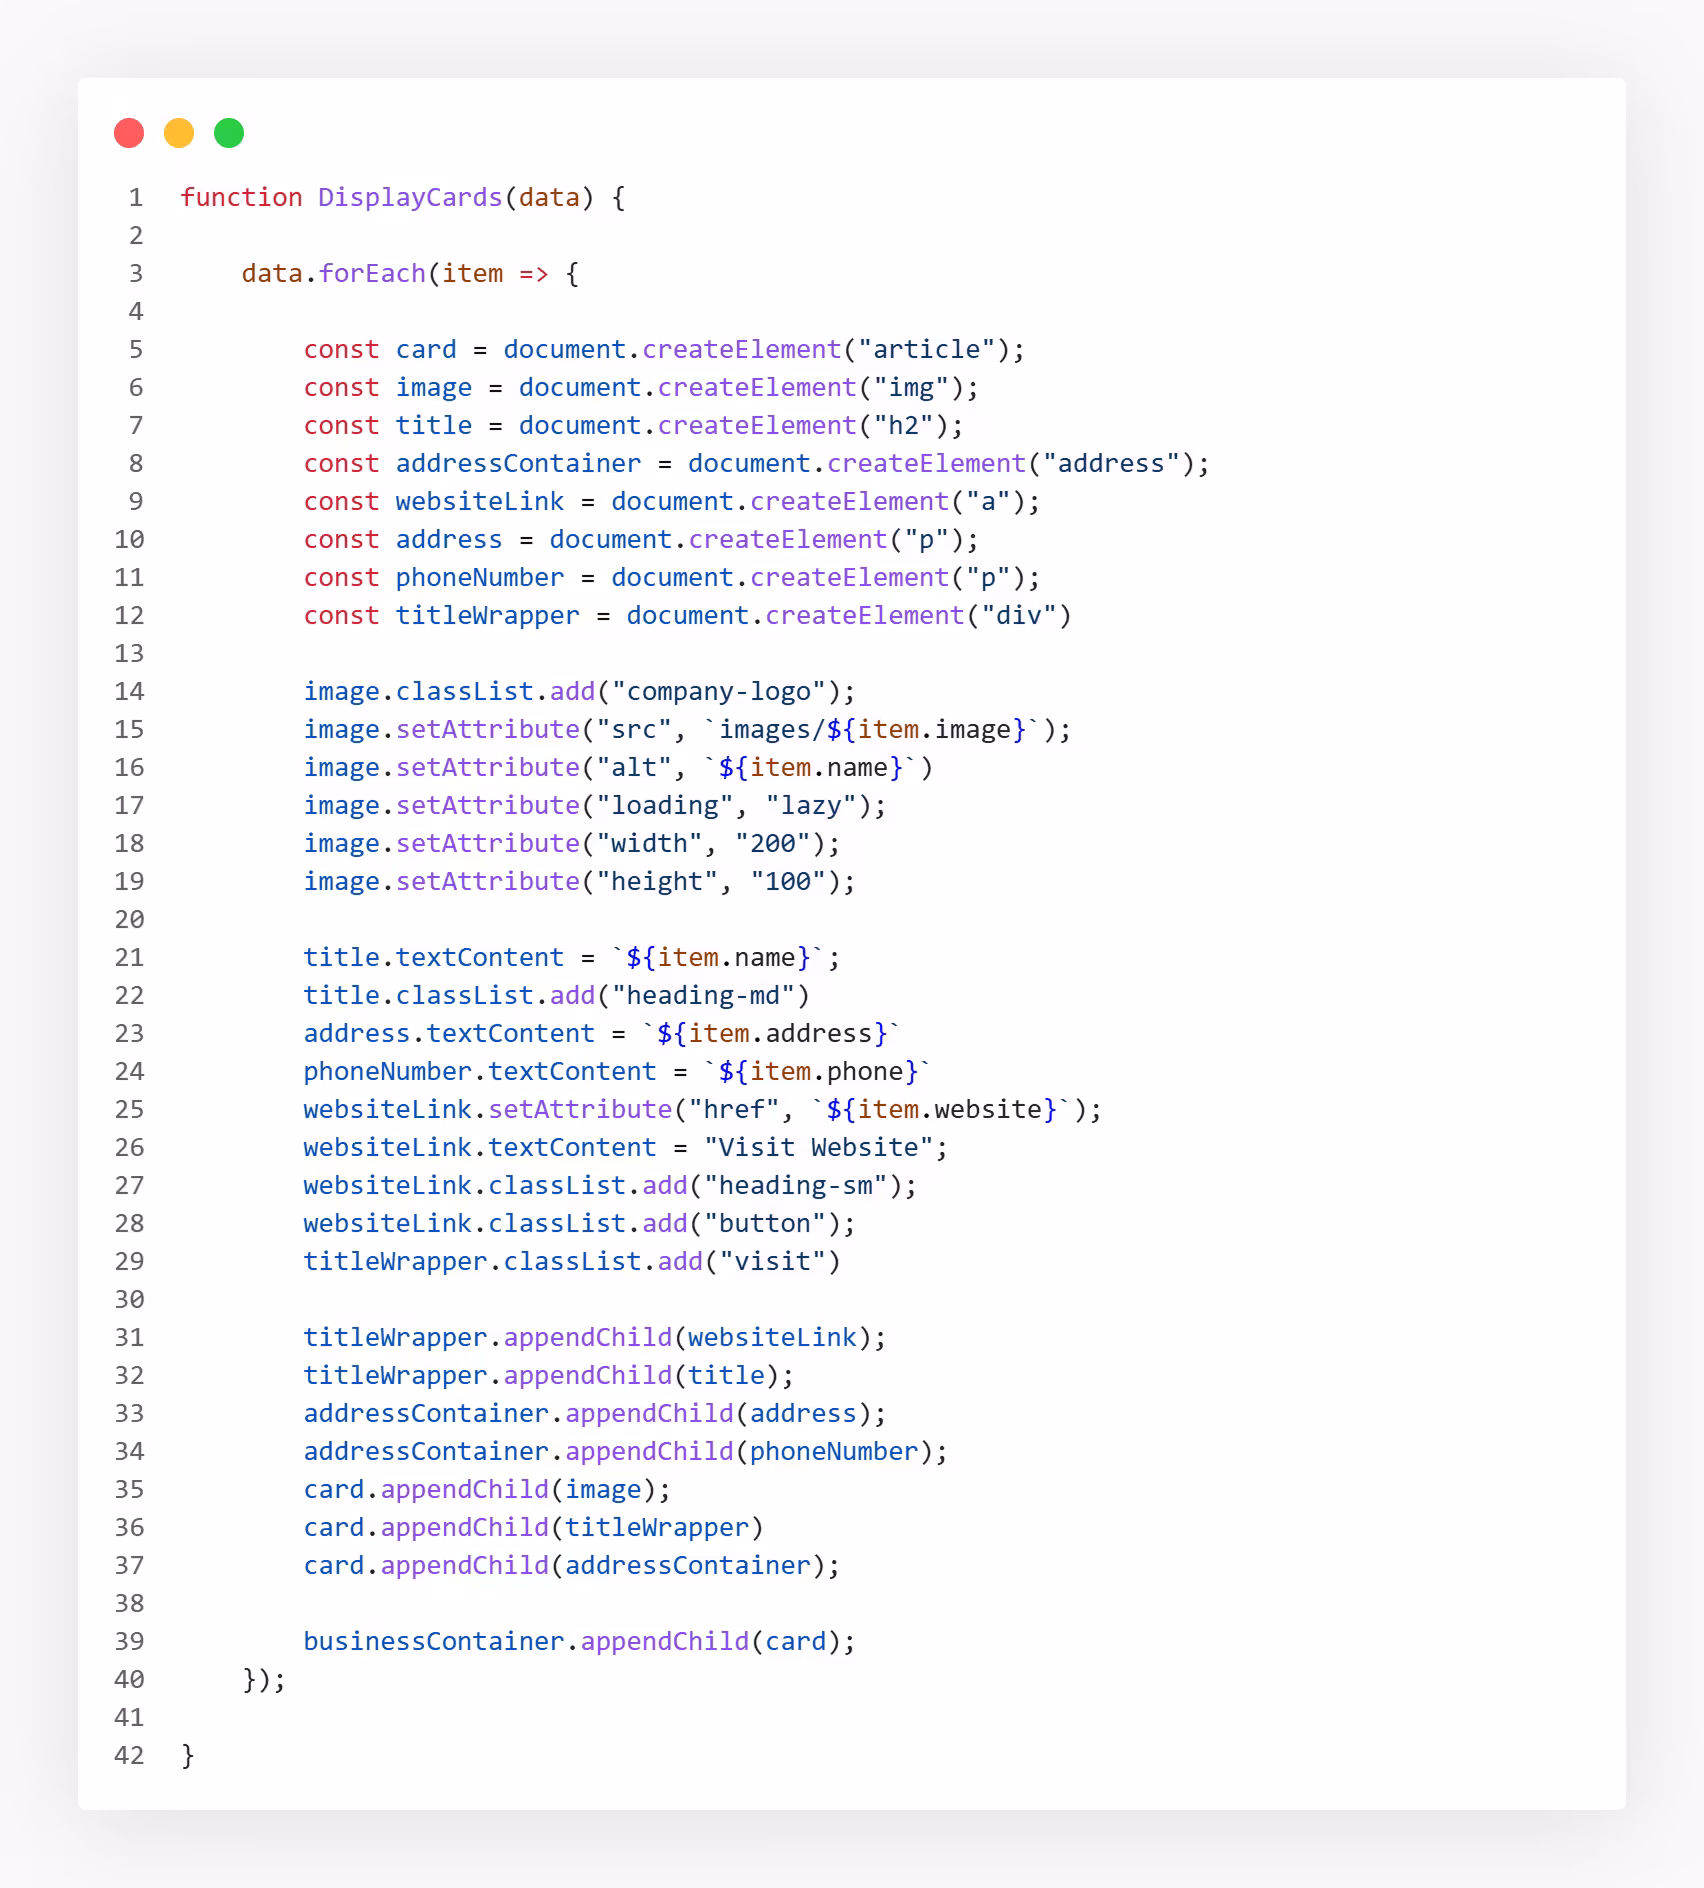This screenshot has height=1888, width=1704.
Task: Click the green maximize dot
Action: (229, 133)
